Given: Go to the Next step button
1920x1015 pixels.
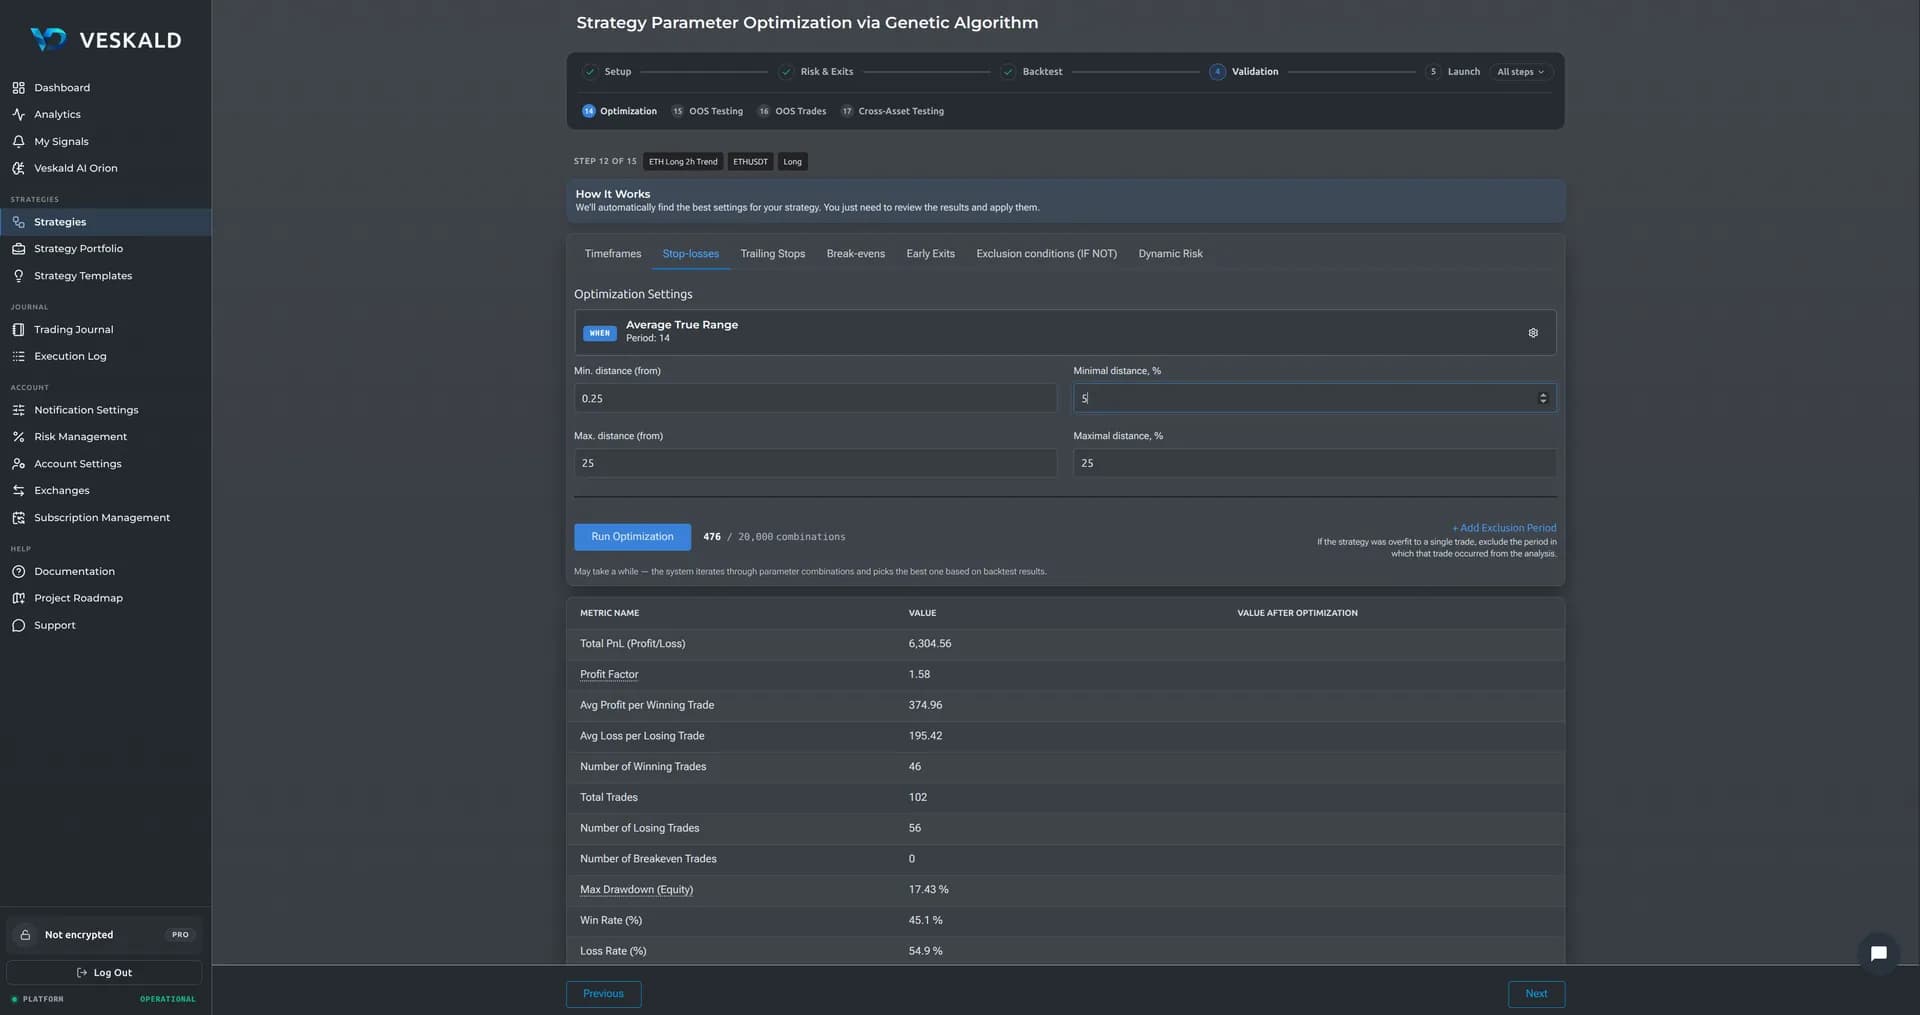Looking at the screenshot, I should (1536, 994).
